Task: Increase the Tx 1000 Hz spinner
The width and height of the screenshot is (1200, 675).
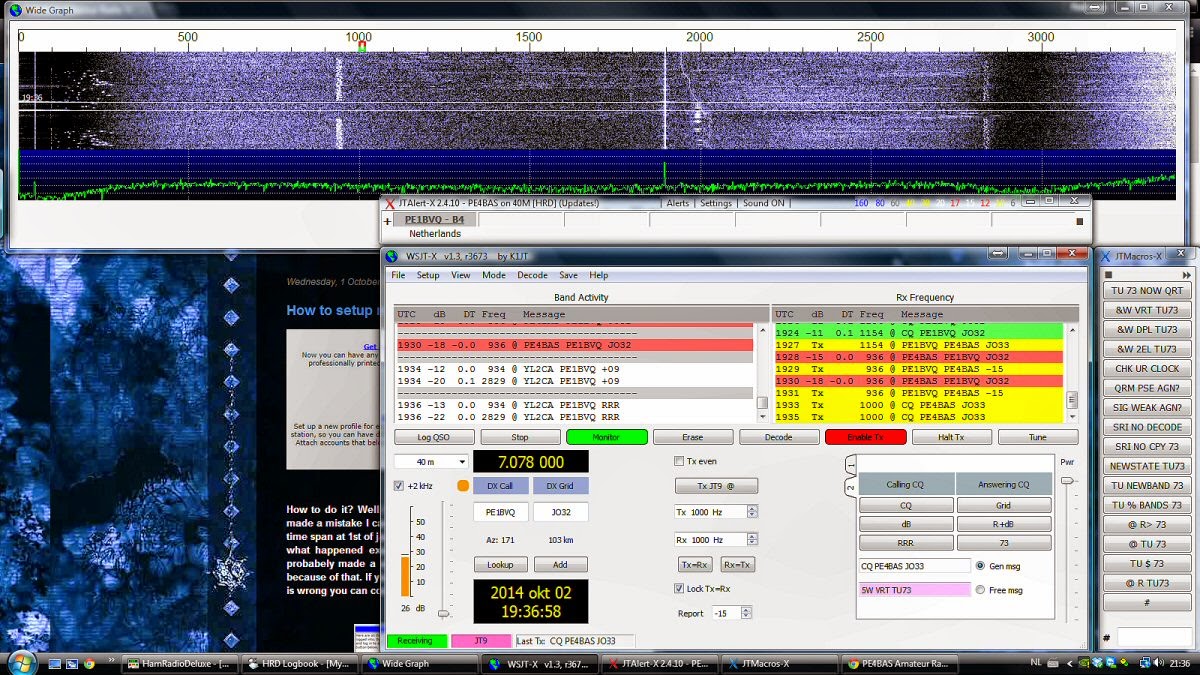Action: tap(752, 508)
